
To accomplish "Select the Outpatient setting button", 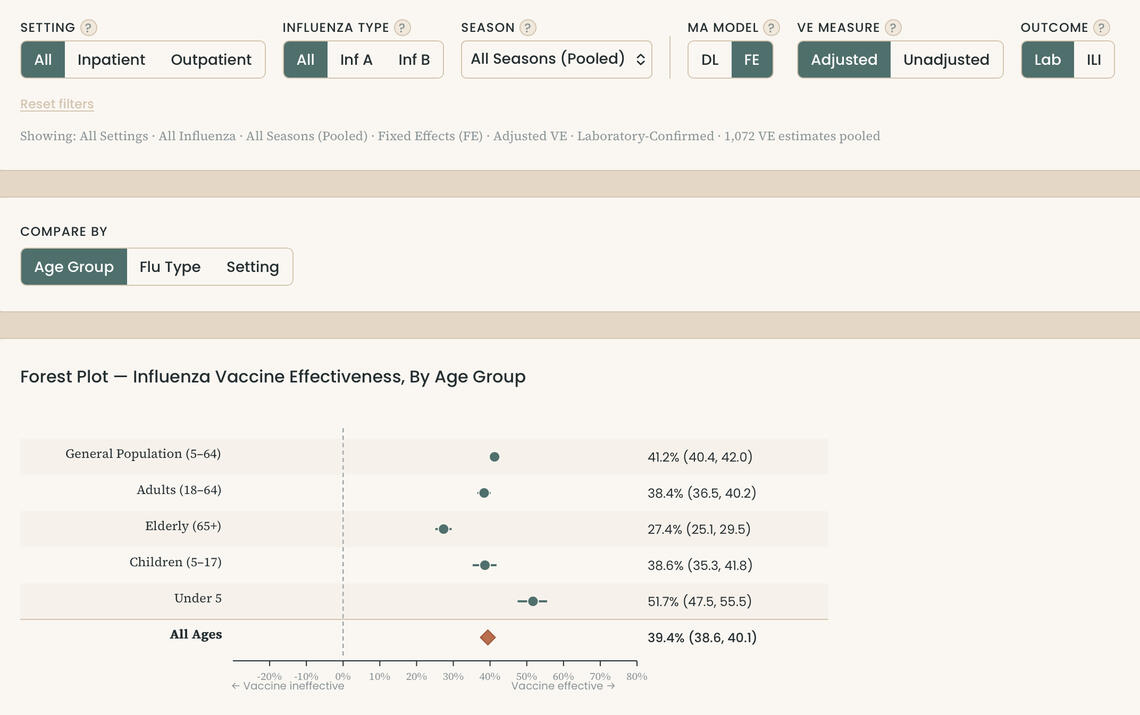I will tap(211, 60).
